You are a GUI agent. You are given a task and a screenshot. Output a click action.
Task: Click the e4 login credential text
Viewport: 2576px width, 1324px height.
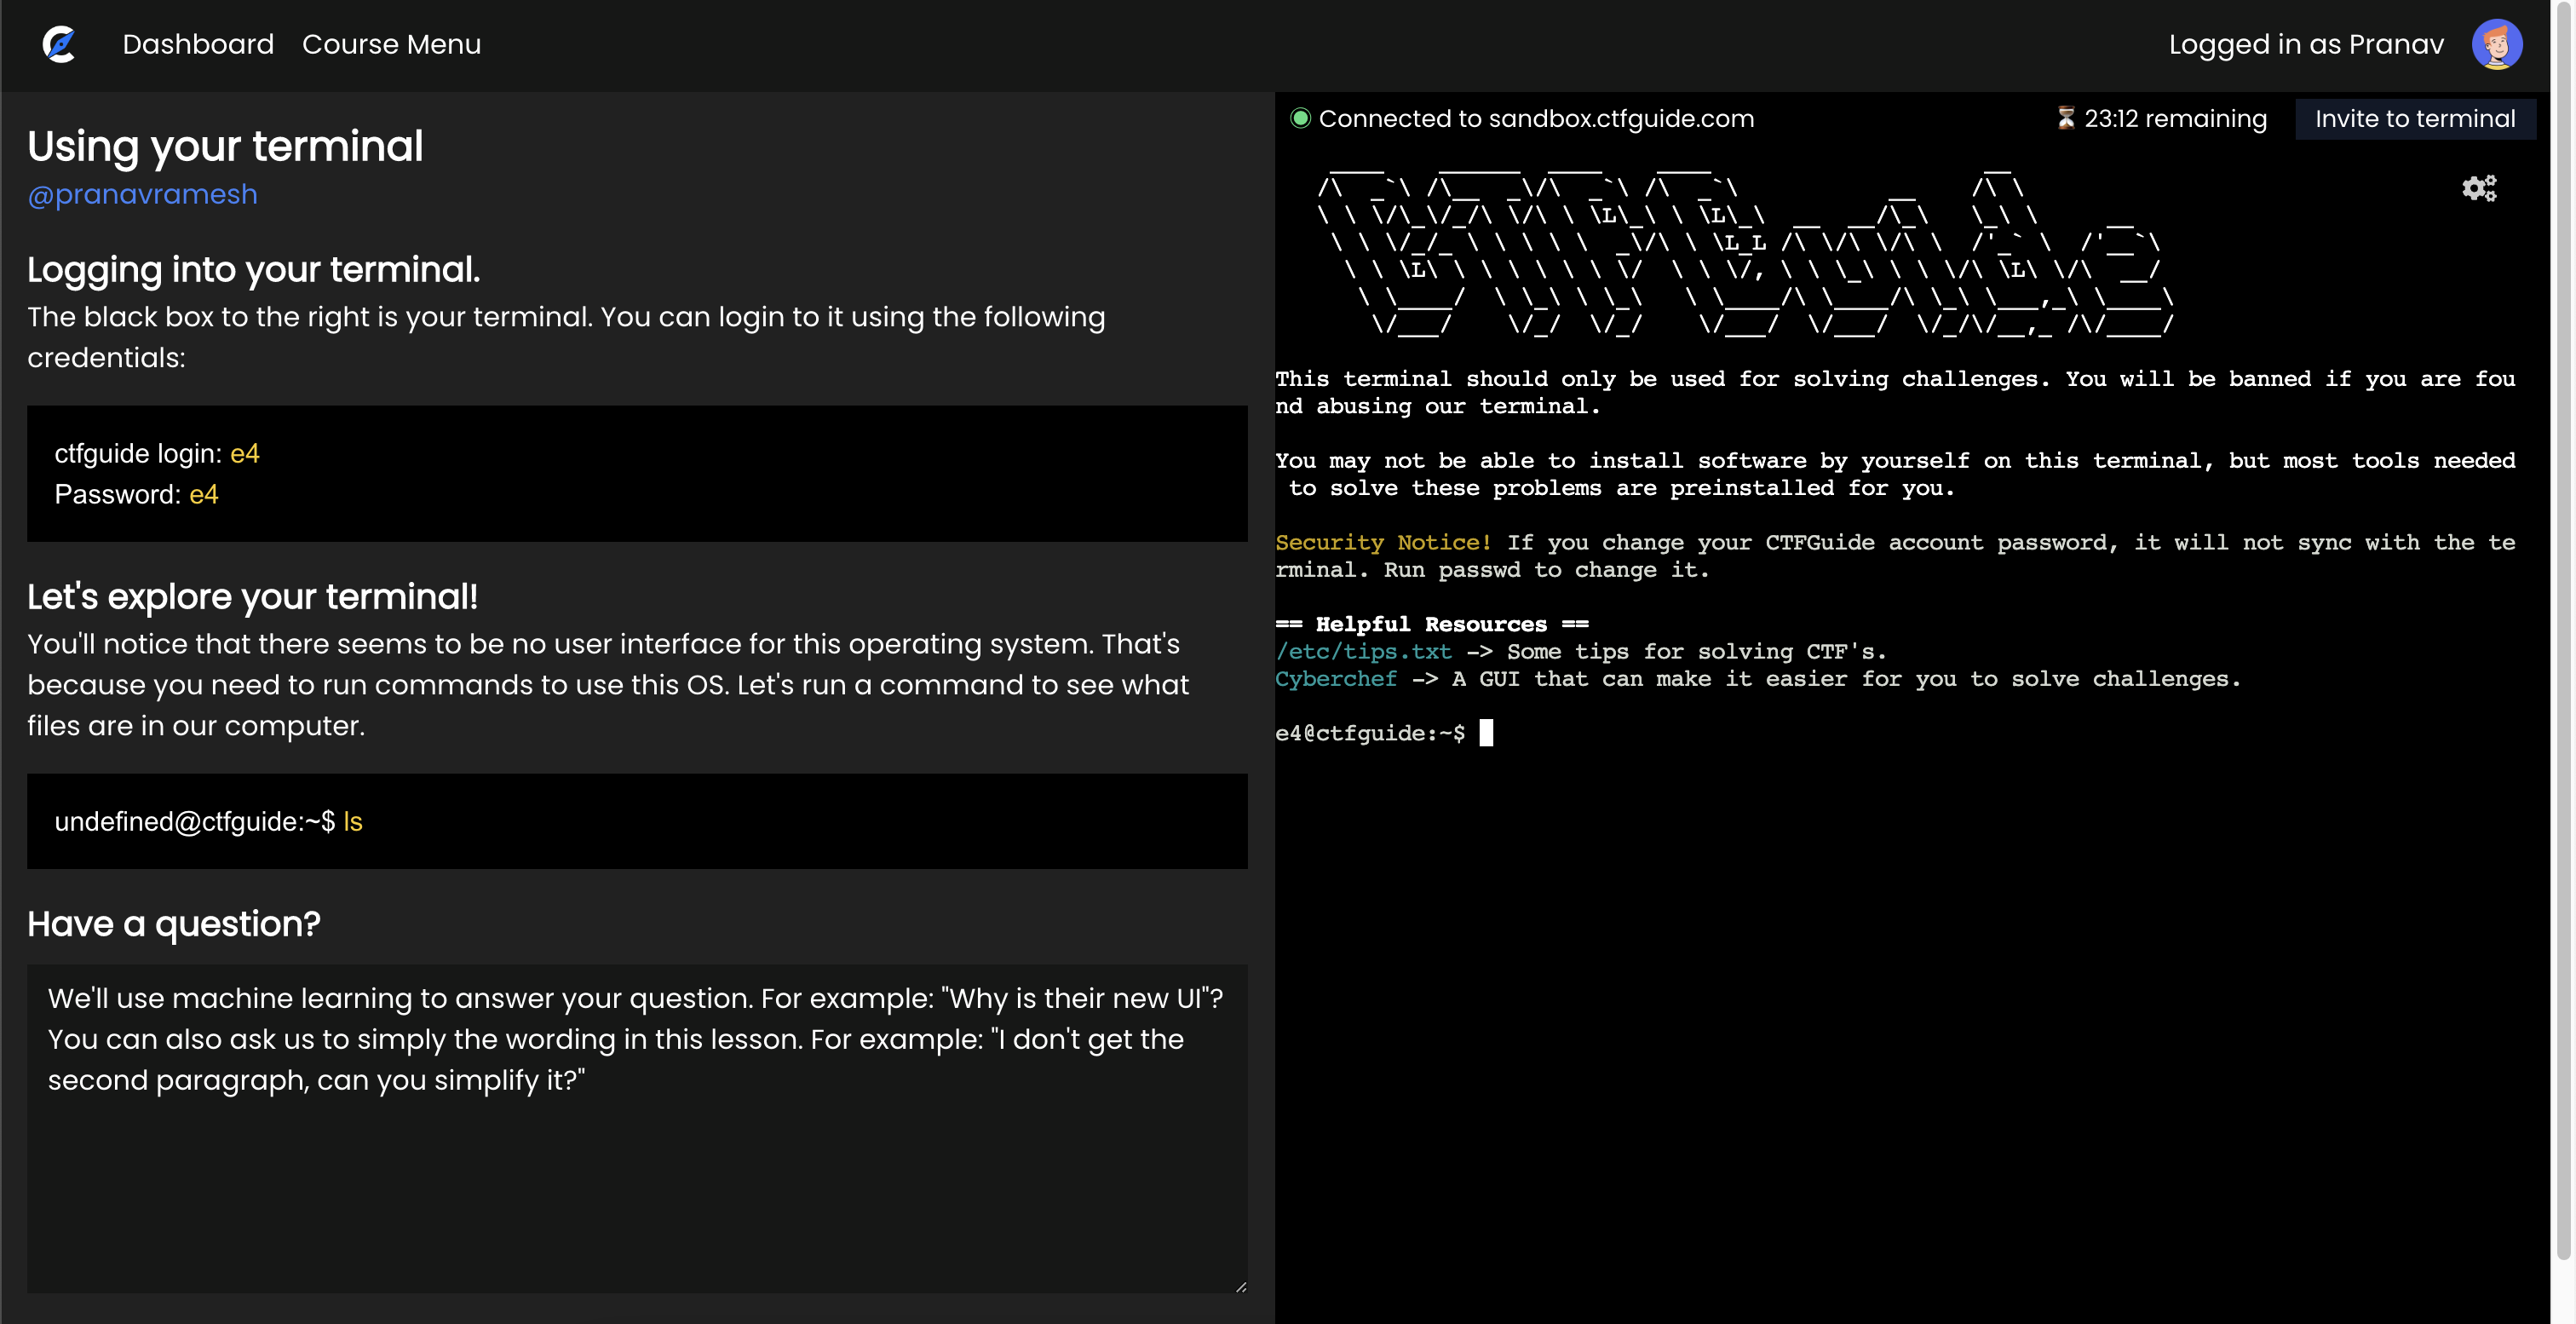[x=245, y=453]
